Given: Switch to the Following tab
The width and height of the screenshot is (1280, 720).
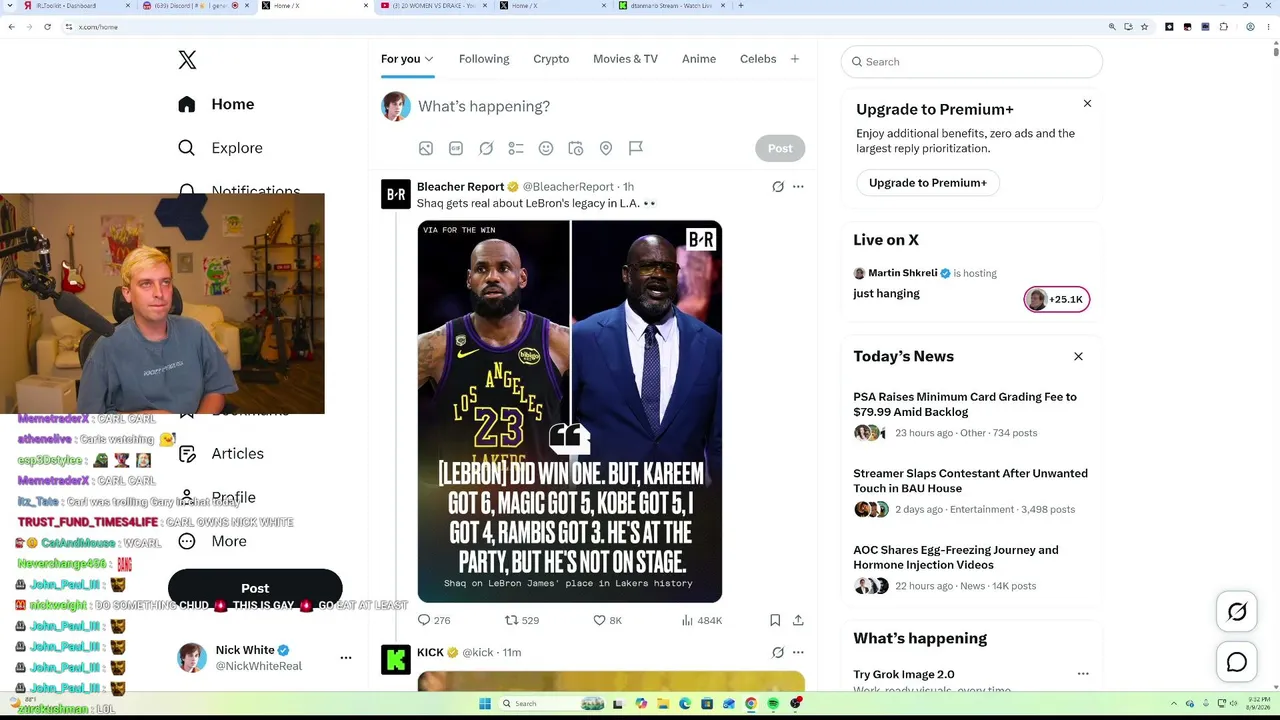Looking at the screenshot, I should point(484,59).
